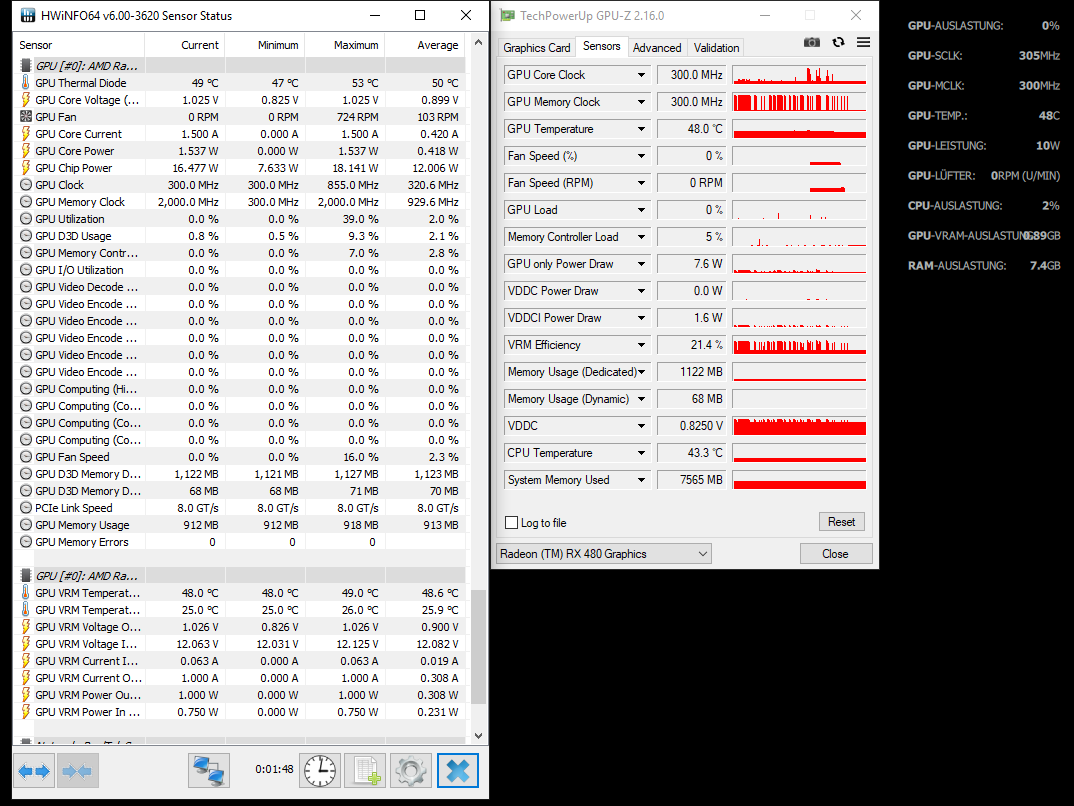
Task: Click the first GPU [#0] chip icon
Action: 25,66
